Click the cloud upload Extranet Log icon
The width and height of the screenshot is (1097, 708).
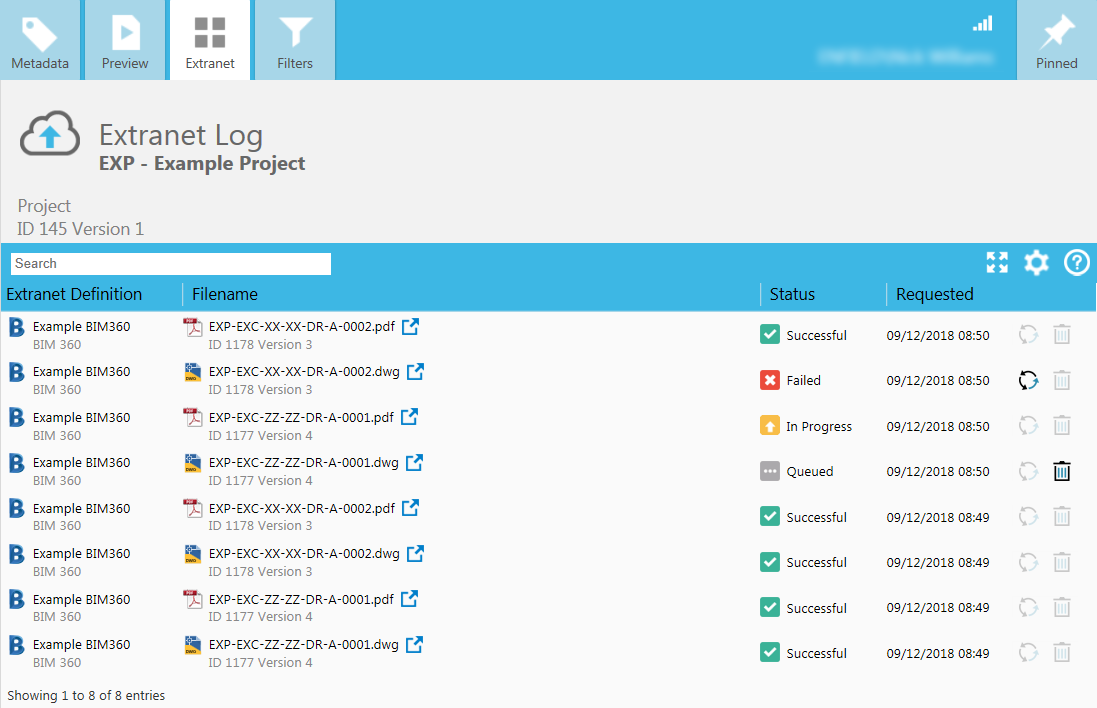(x=49, y=133)
